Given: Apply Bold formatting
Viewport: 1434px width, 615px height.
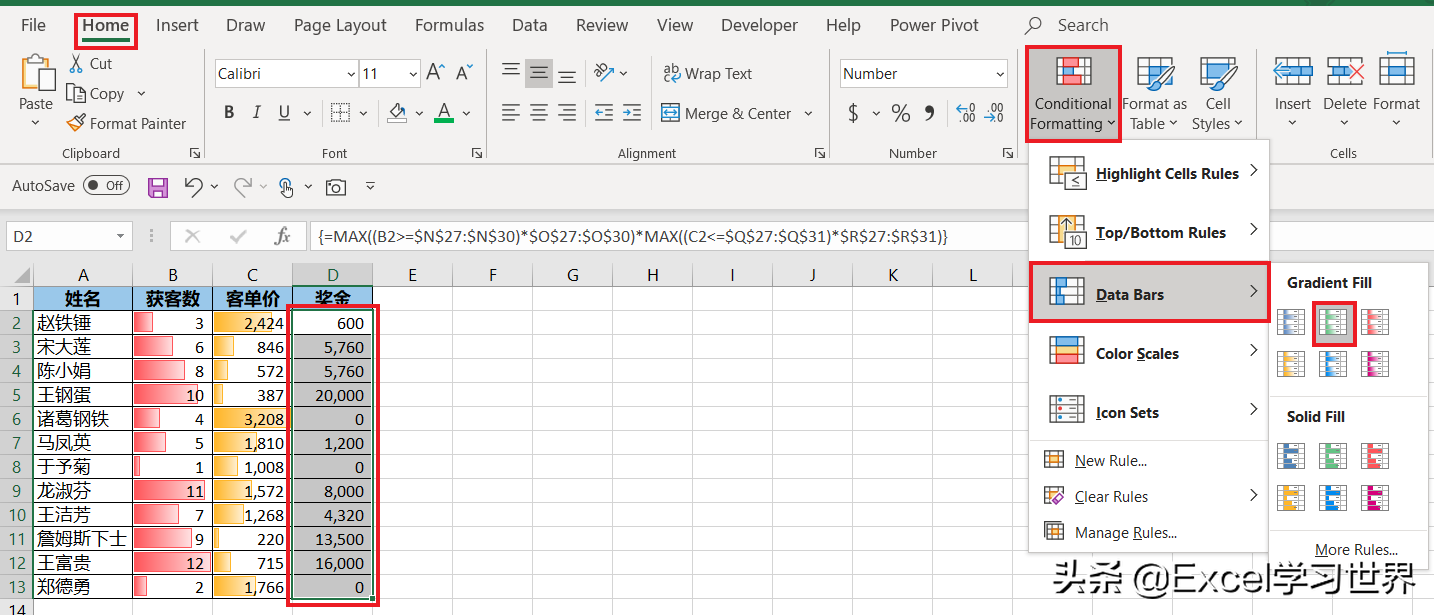Looking at the screenshot, I should click(229, 113).
